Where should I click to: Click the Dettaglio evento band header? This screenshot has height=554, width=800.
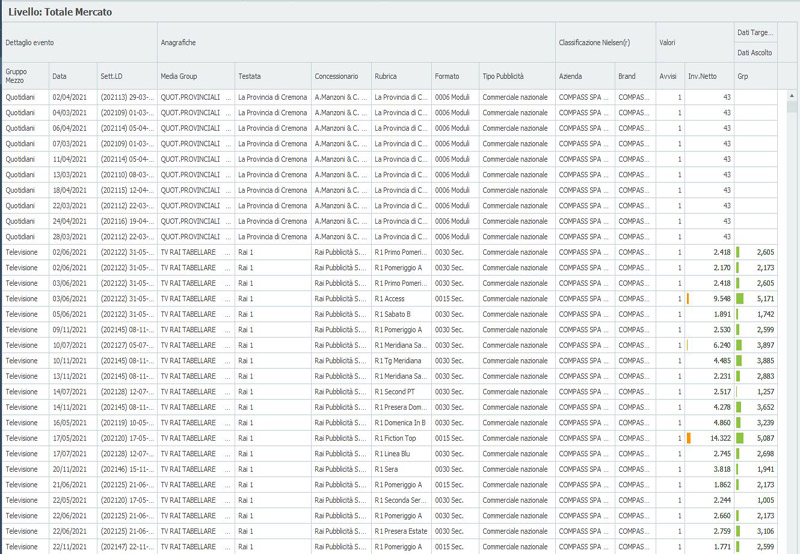pos(30,43)
